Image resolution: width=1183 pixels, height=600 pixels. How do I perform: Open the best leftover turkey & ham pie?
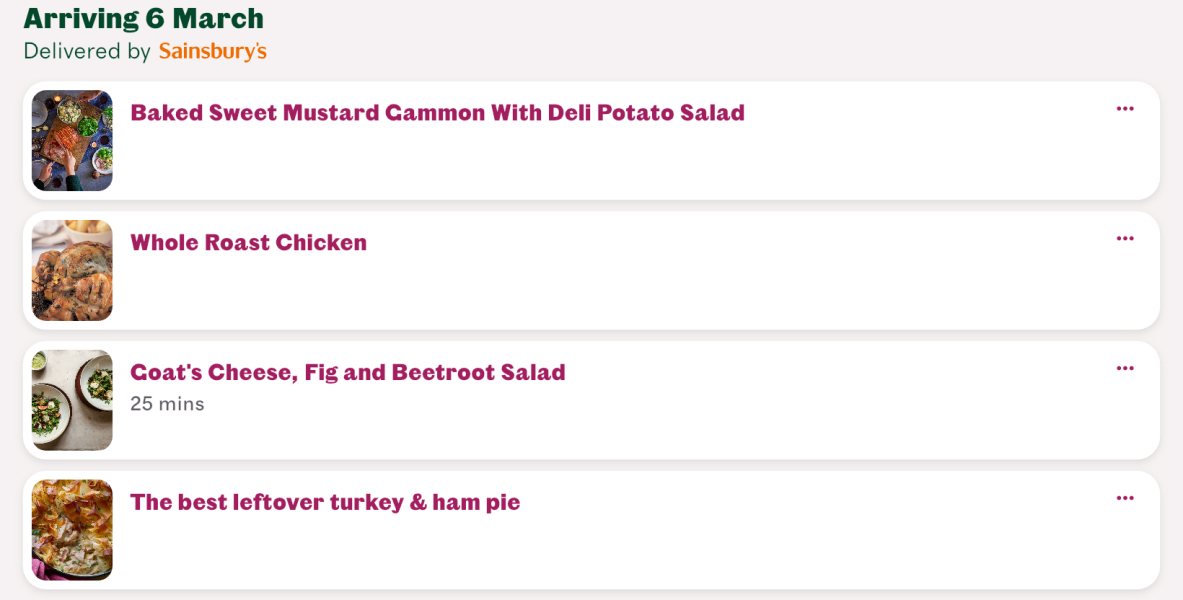coord(326,502)
